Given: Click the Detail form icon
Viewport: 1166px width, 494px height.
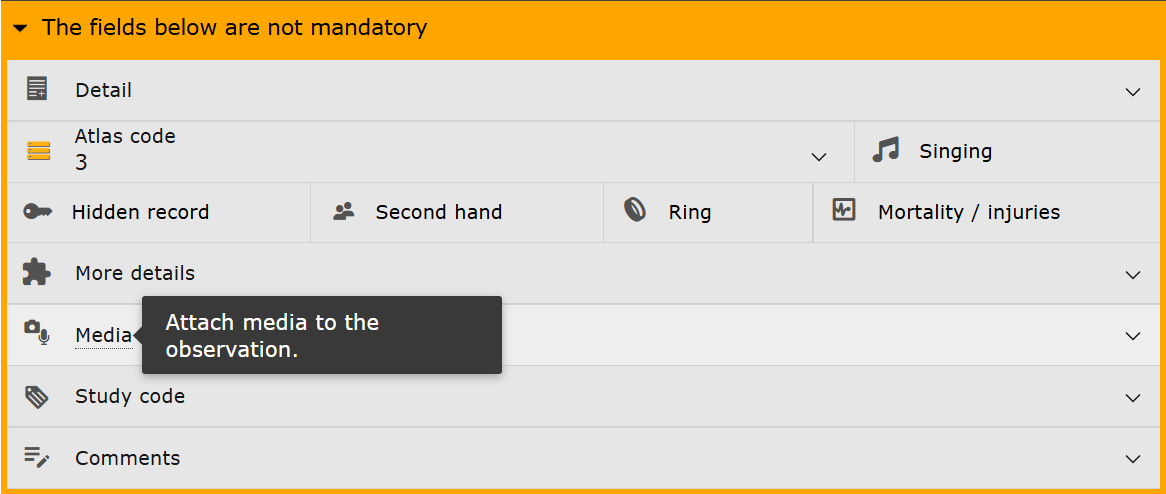Looking at the screenshot, I should tap(37, 89).
